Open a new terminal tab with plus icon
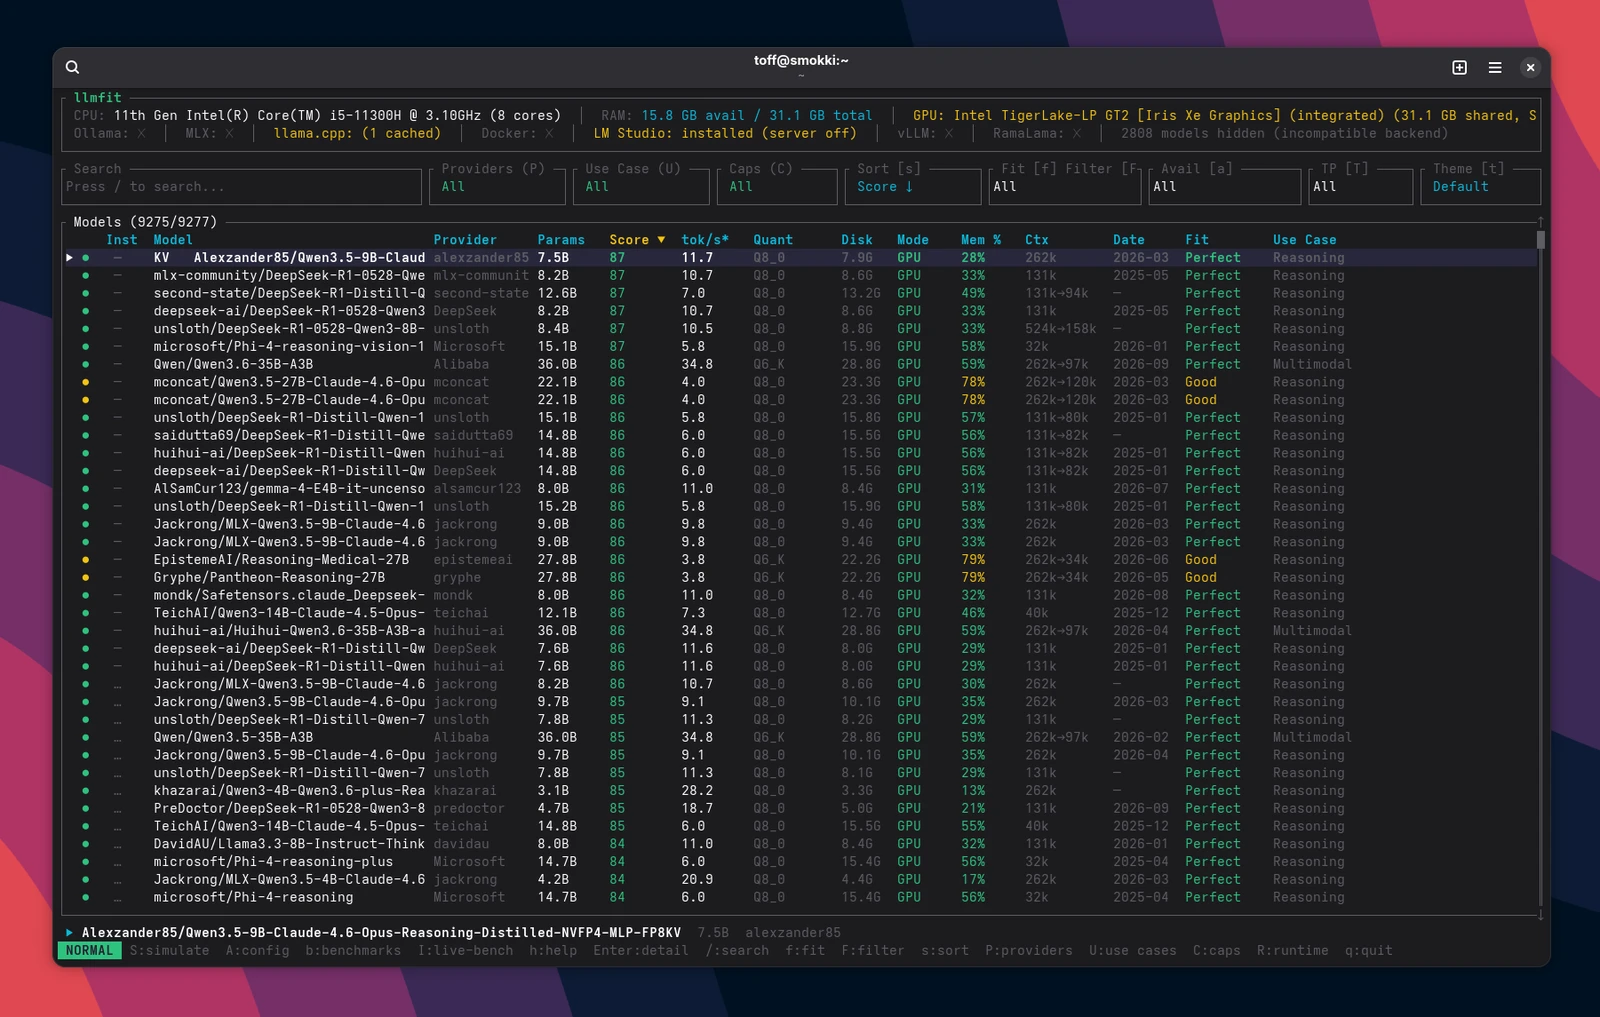 point(1459,67)
